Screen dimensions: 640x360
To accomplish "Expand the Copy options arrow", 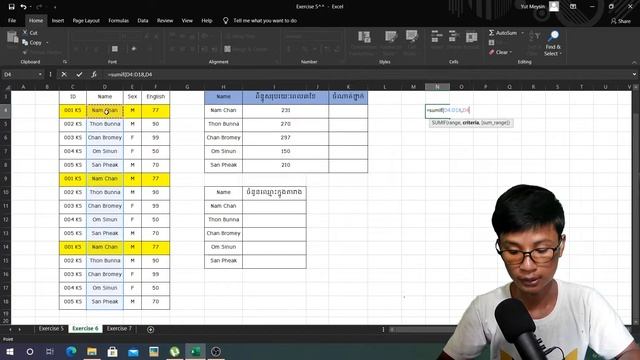I will pyautogui.click(x=47, y=43).
